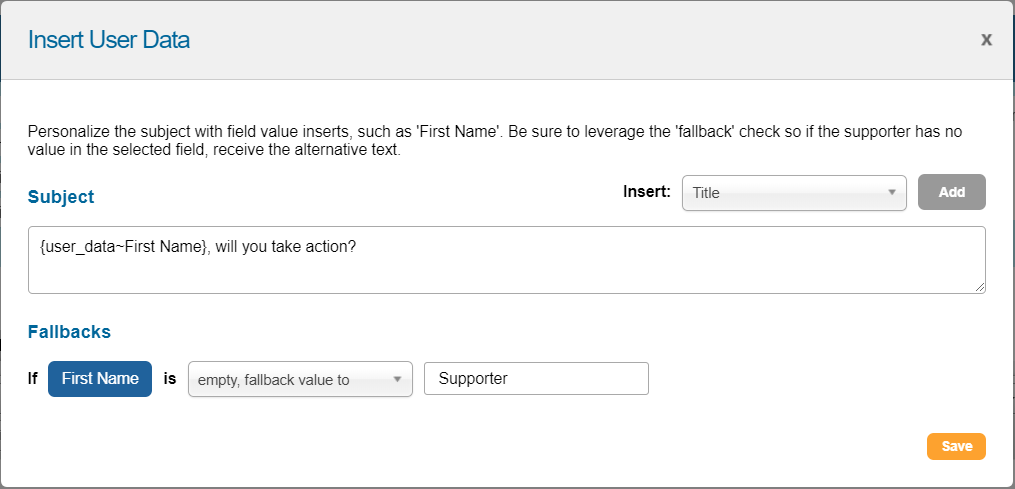This screenshot has width=1015, height=489.
Task: Click the fallback condition dropdown arrow
Action: click(x=397, y=379)
